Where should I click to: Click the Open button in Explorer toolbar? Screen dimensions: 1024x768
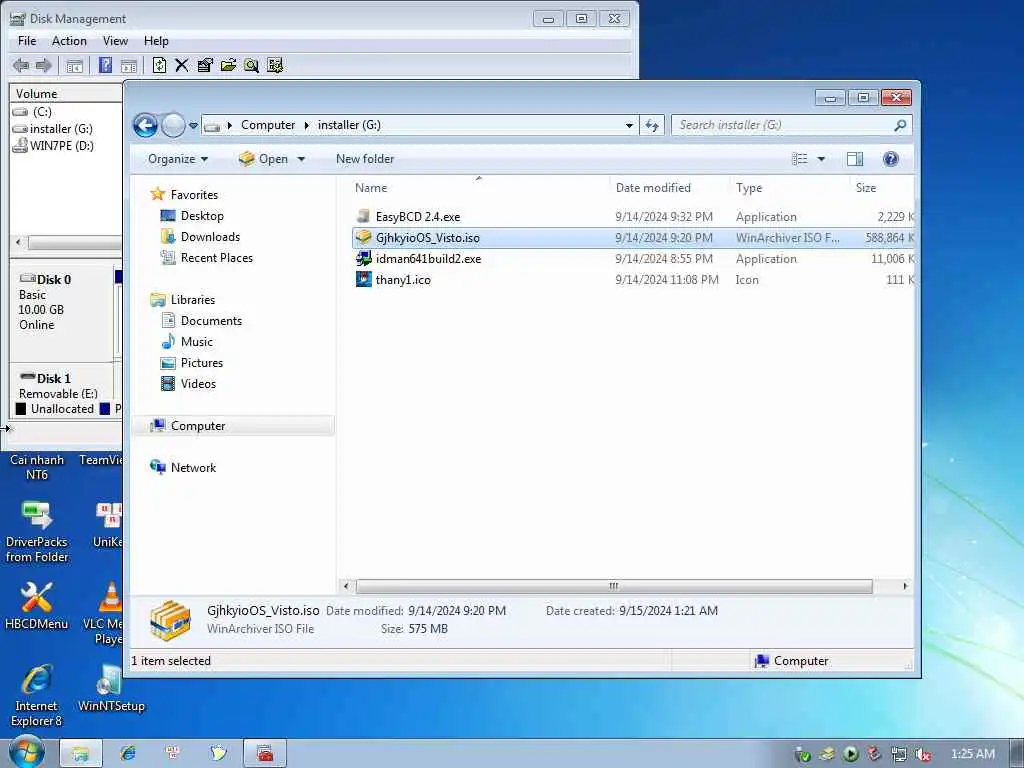click(265, 159)
